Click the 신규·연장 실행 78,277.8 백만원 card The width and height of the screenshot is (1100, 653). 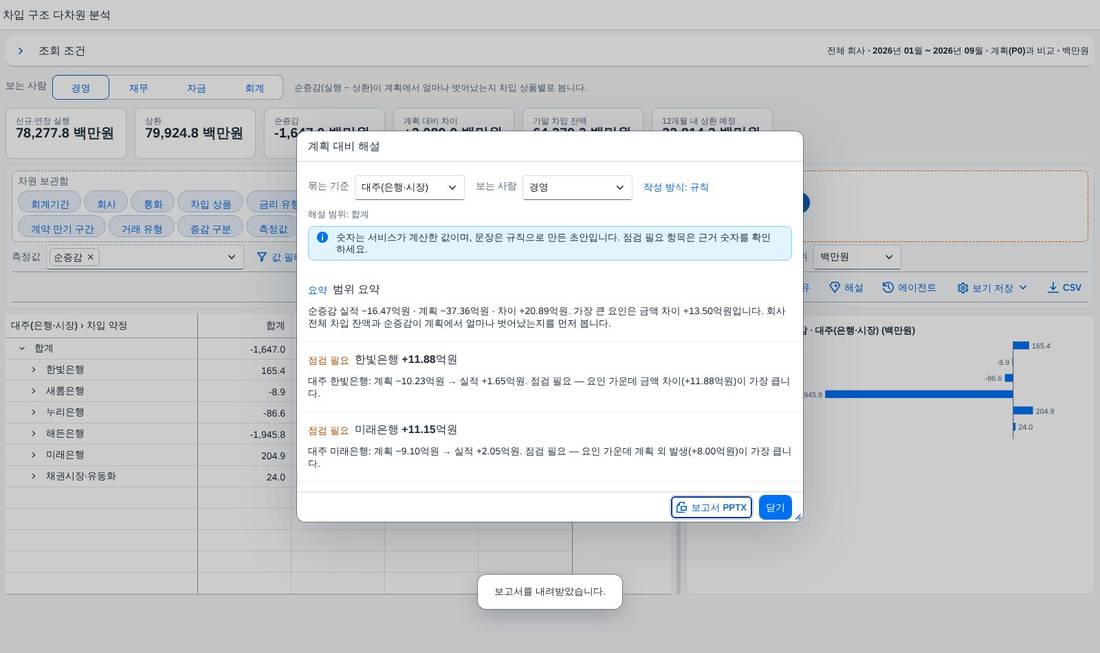point(66,133)
